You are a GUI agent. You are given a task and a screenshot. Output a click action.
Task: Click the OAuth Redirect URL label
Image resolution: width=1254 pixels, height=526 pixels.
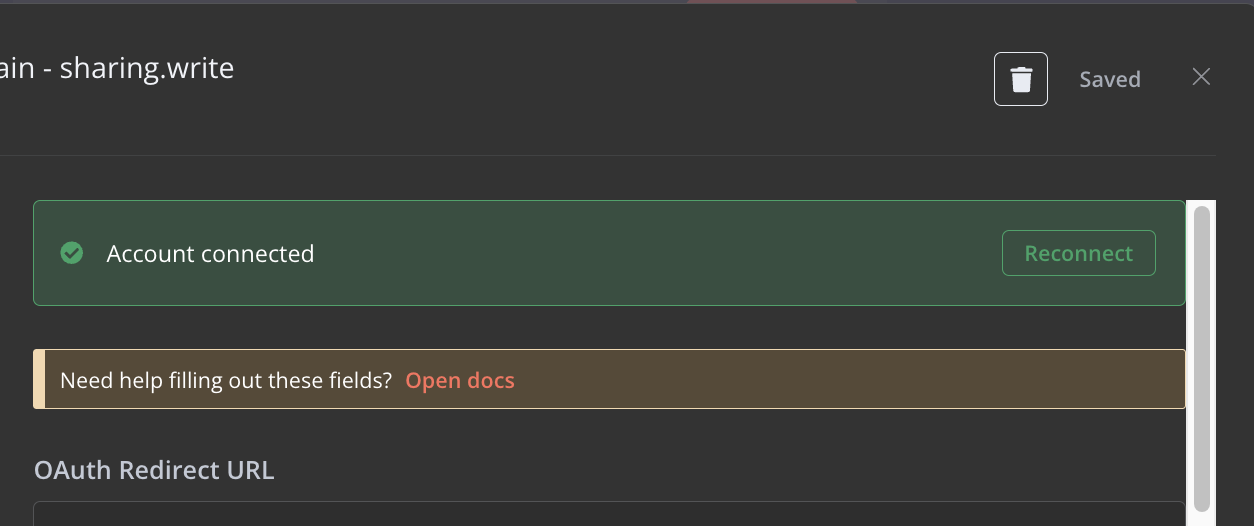(154, 470)
